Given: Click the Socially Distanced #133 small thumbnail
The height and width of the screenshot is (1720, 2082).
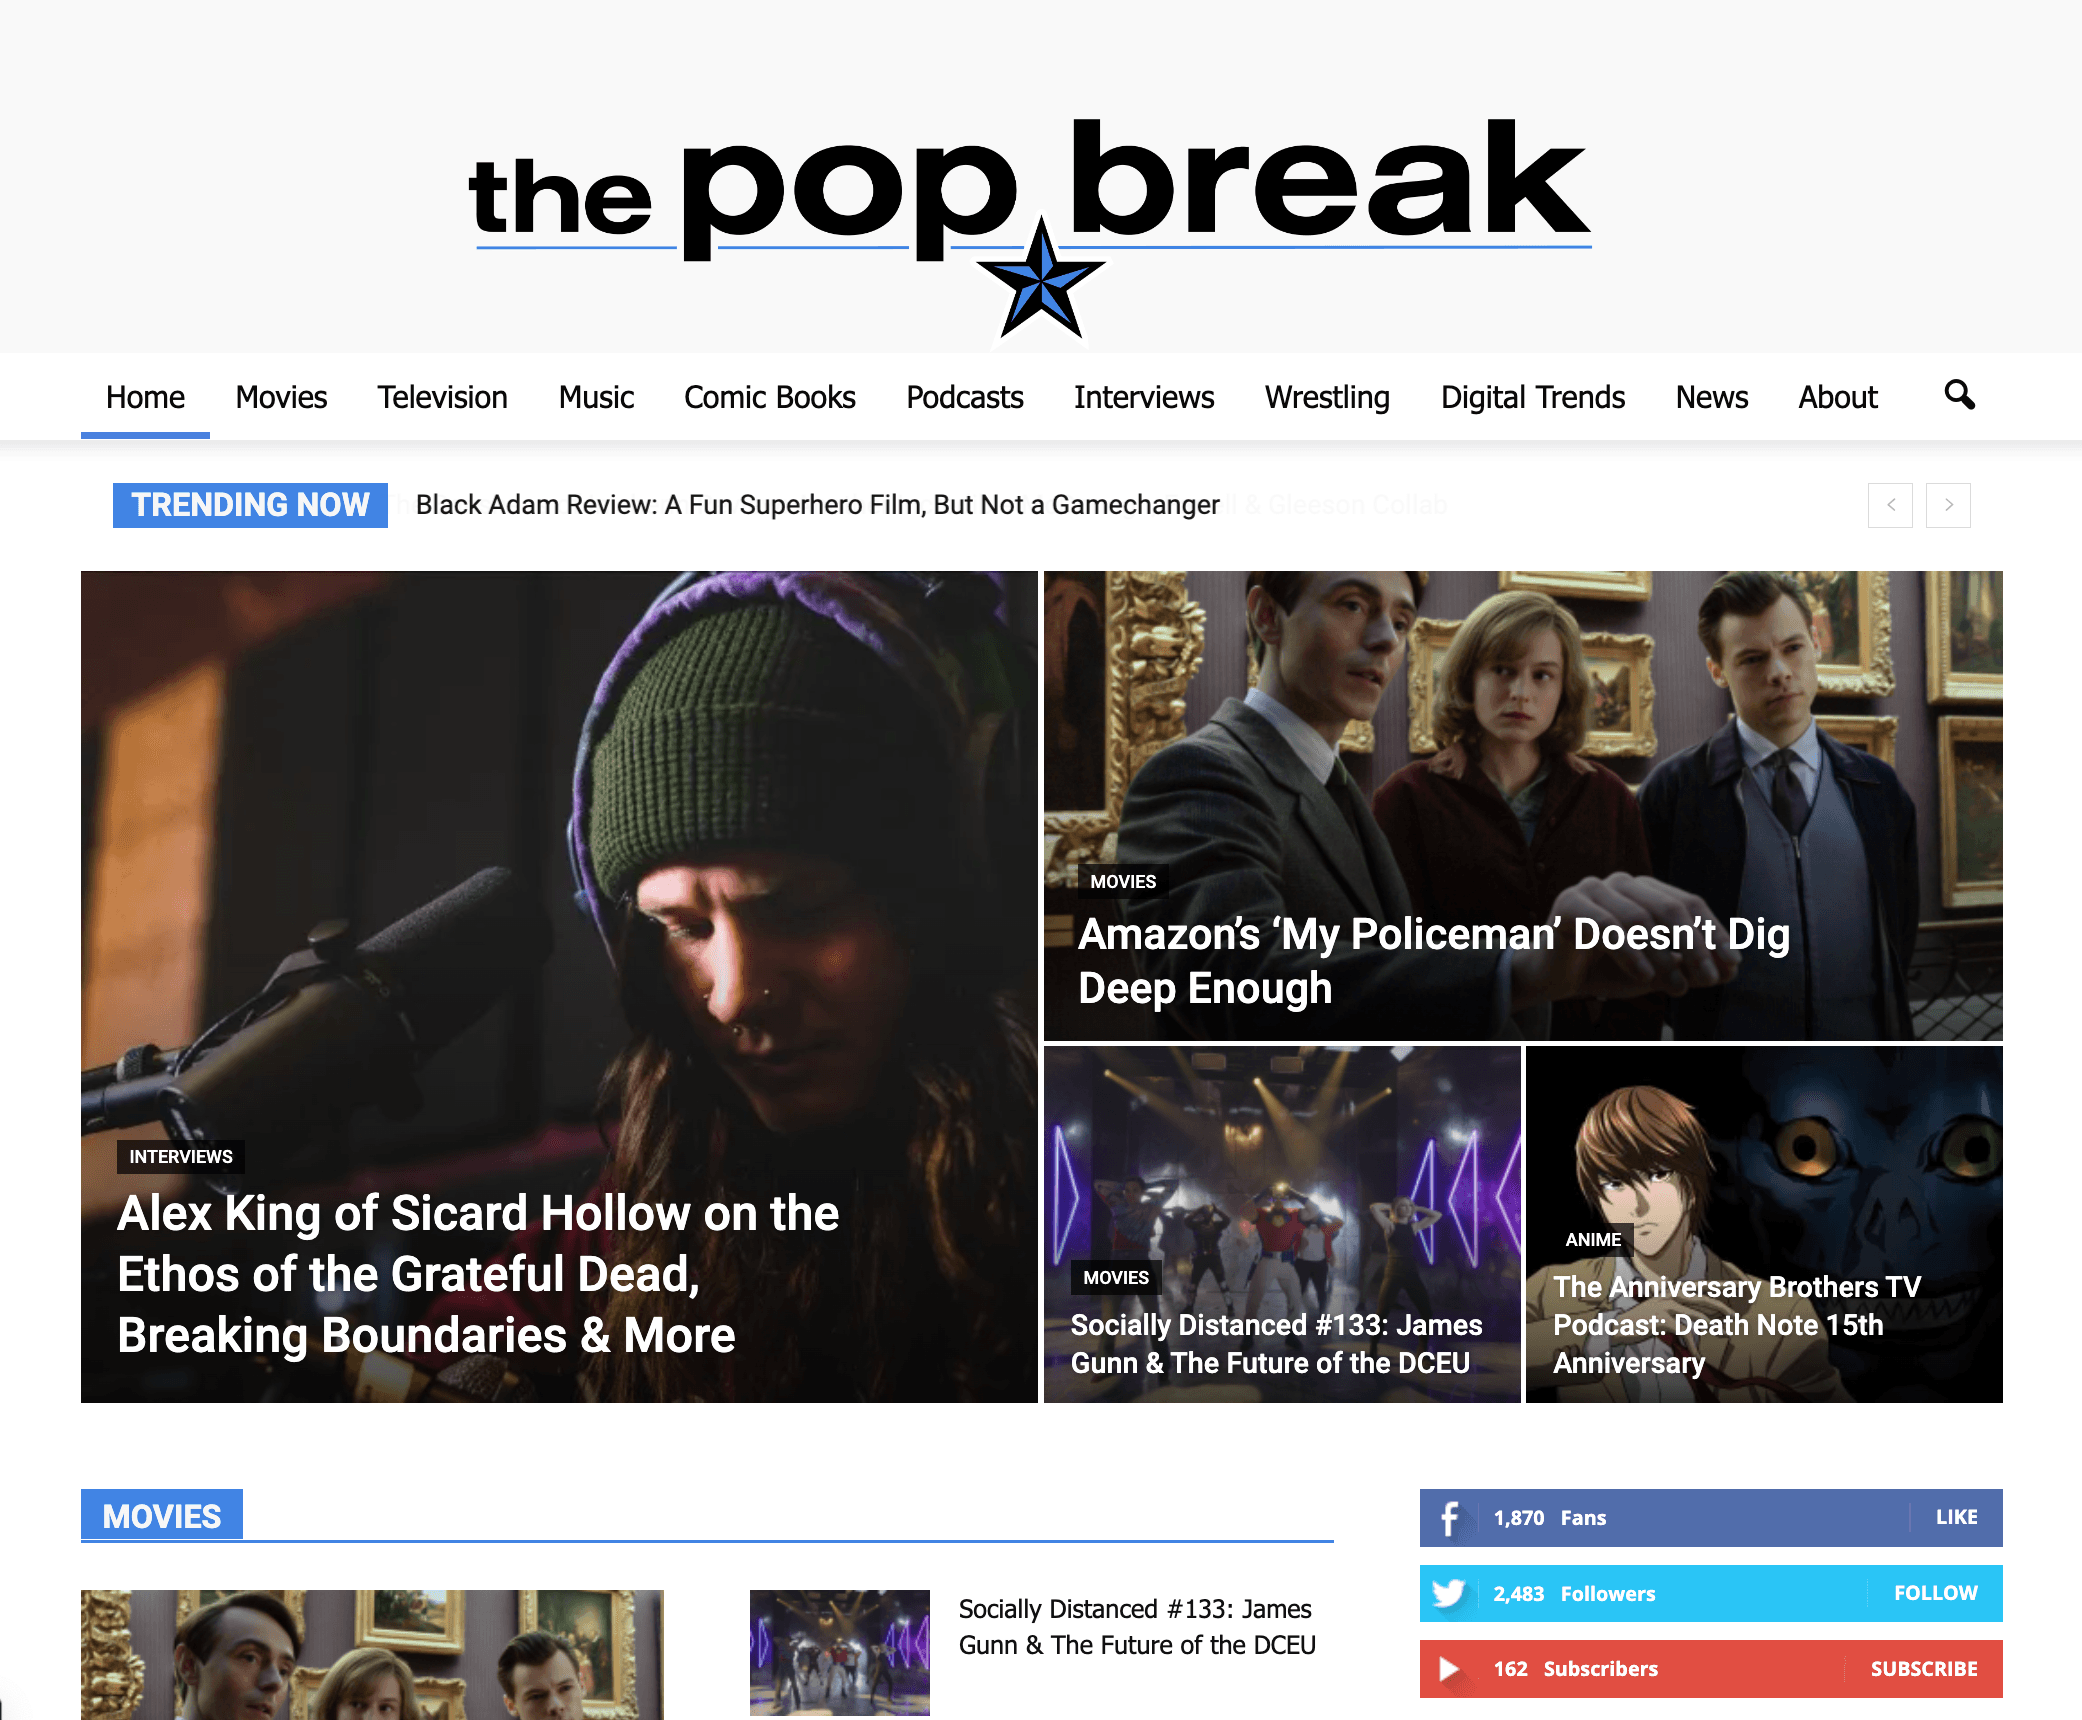Looking at the screenshot, I should (x=839, y=1653).
